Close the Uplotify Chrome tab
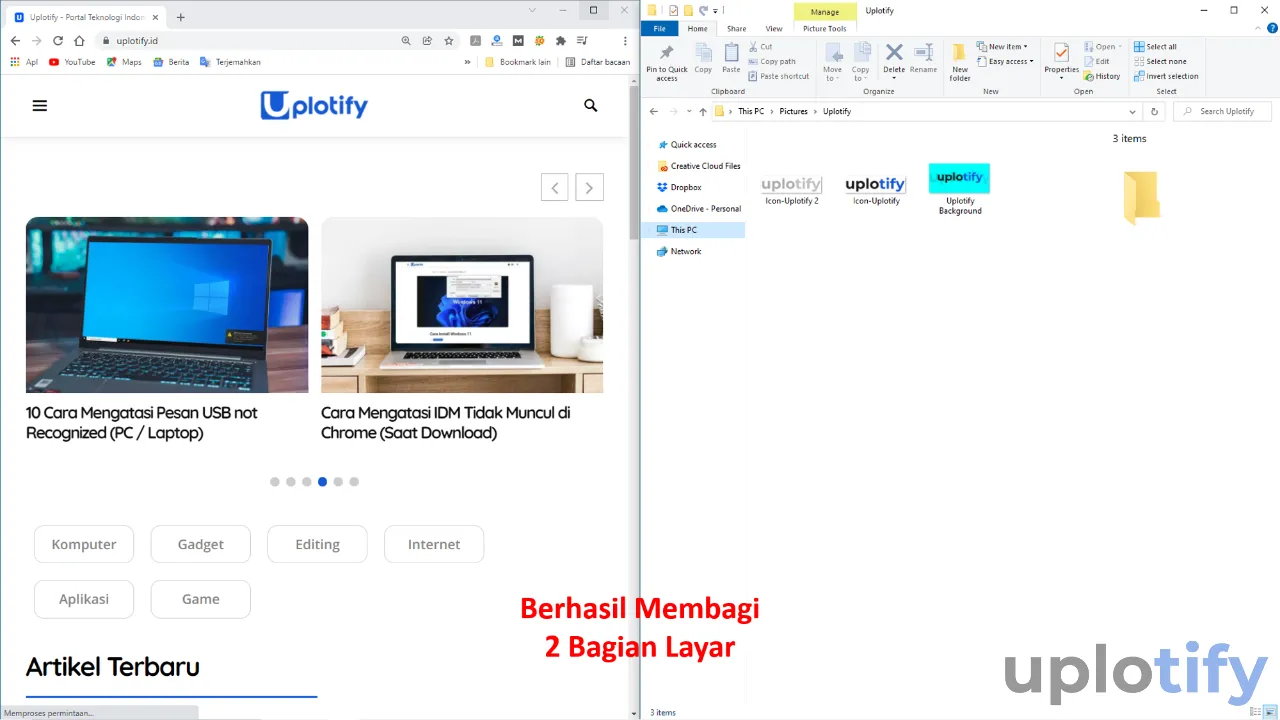Viewport: 1280px width, 720px height. click(155, 17)
